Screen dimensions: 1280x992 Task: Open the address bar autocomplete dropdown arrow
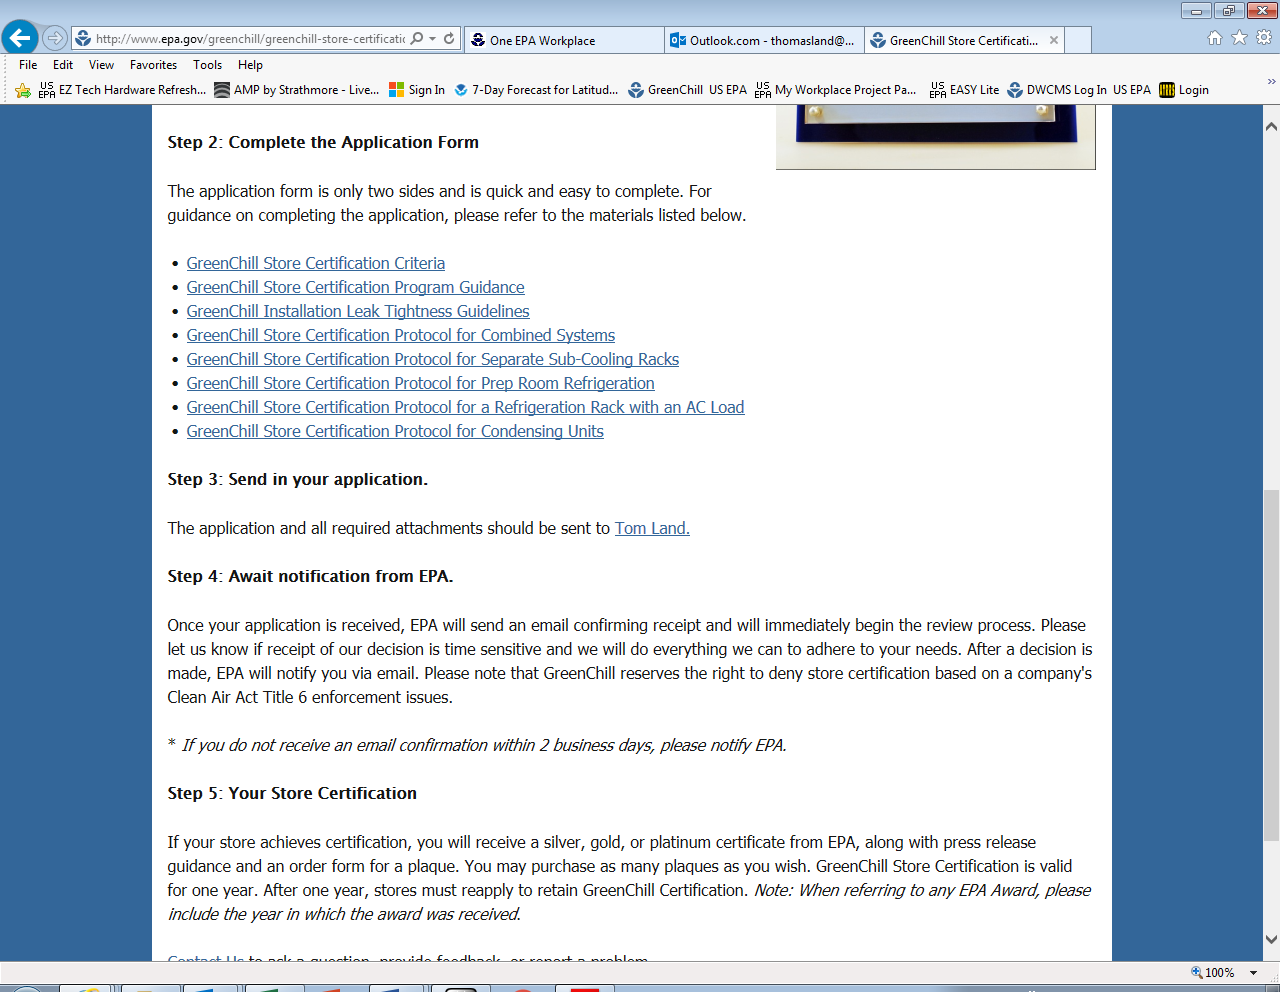432,39
